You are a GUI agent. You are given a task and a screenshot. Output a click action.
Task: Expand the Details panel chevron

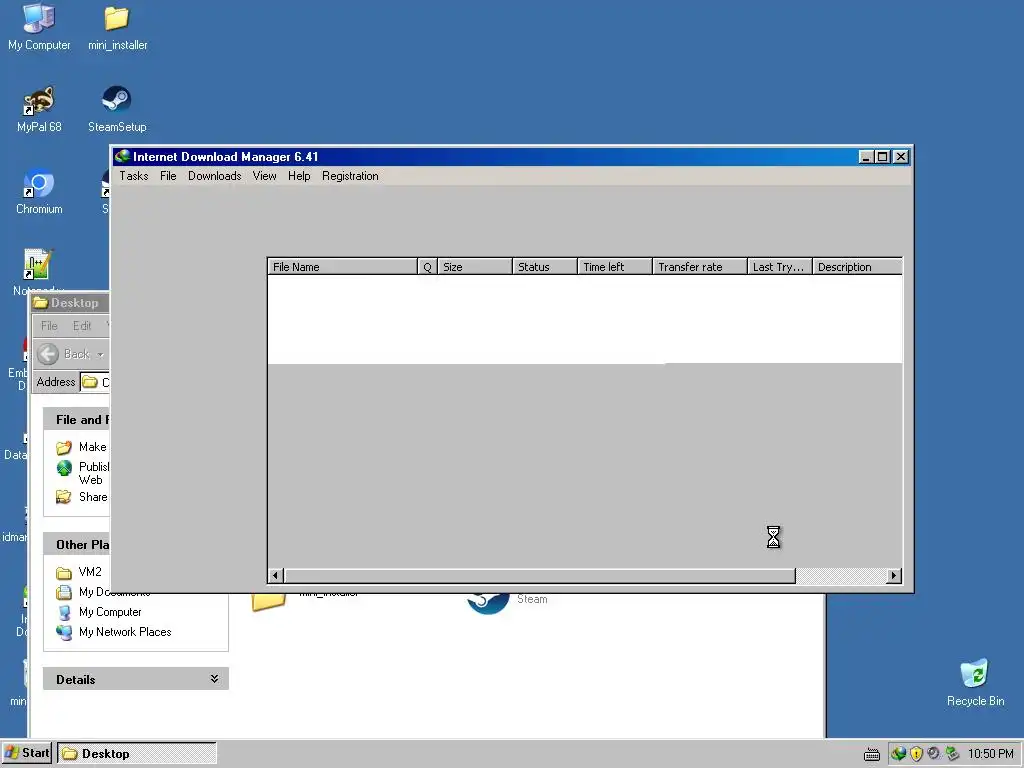(214, 679)
